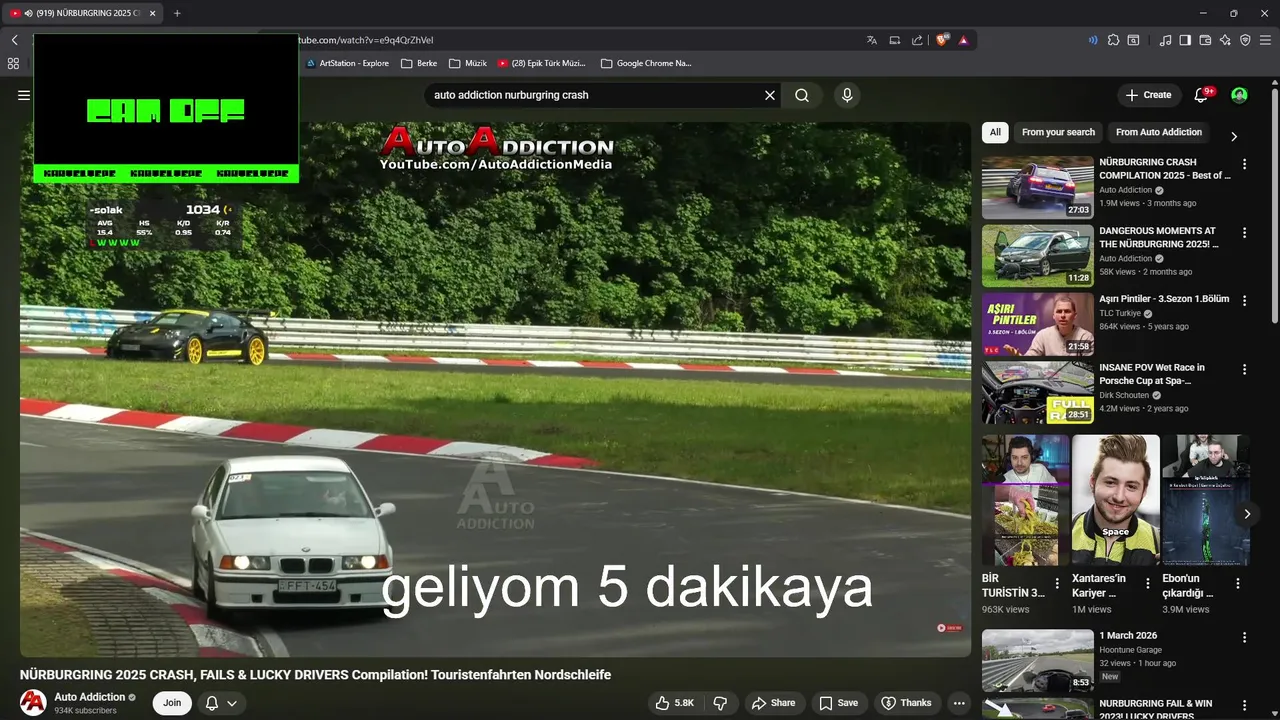
Task: Click the Thanks button
Action: [x=906, y=703]
